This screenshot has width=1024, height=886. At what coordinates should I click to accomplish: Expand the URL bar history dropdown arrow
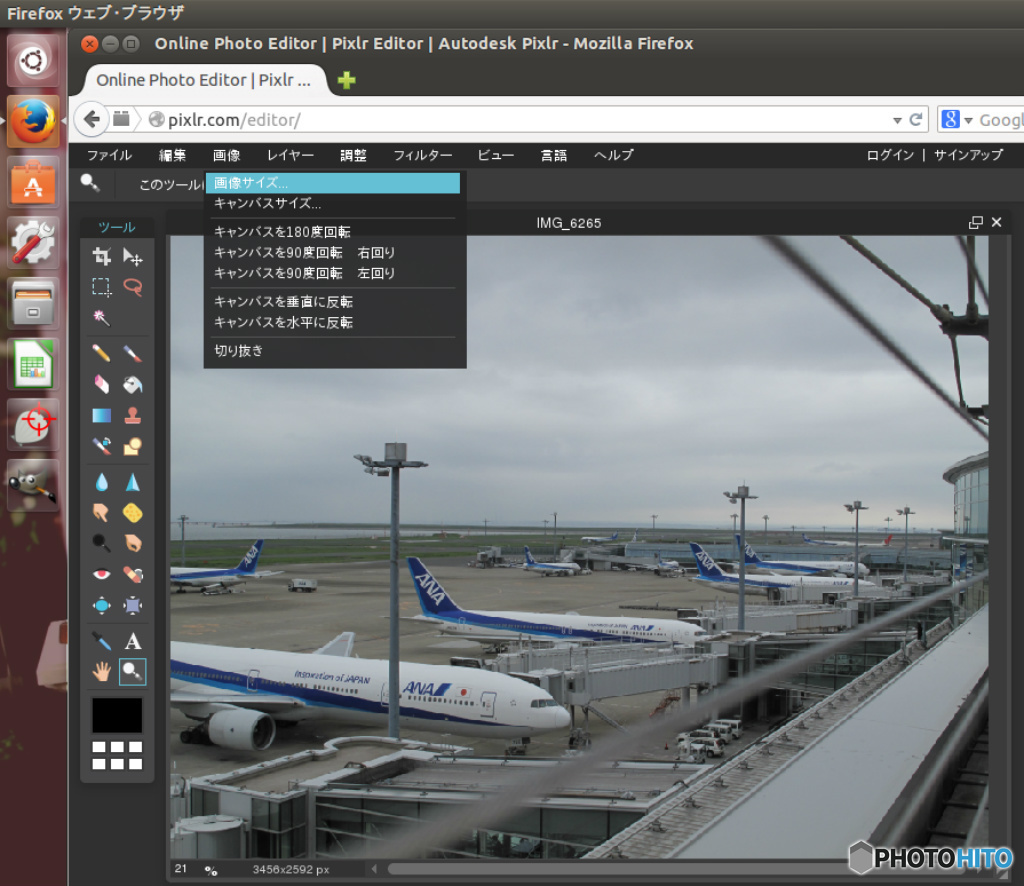coord(897,120)
